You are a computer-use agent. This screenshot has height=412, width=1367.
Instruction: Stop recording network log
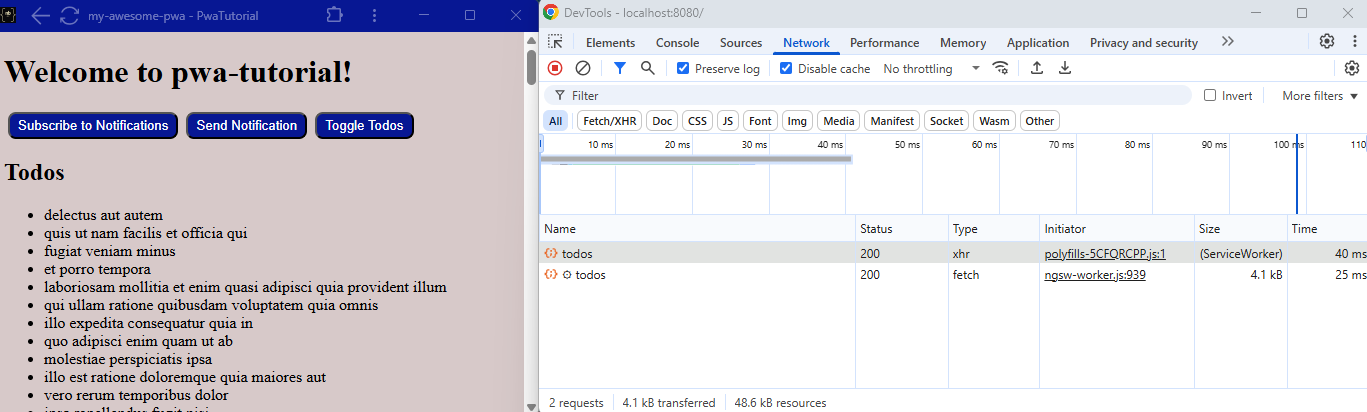[555, 68]
